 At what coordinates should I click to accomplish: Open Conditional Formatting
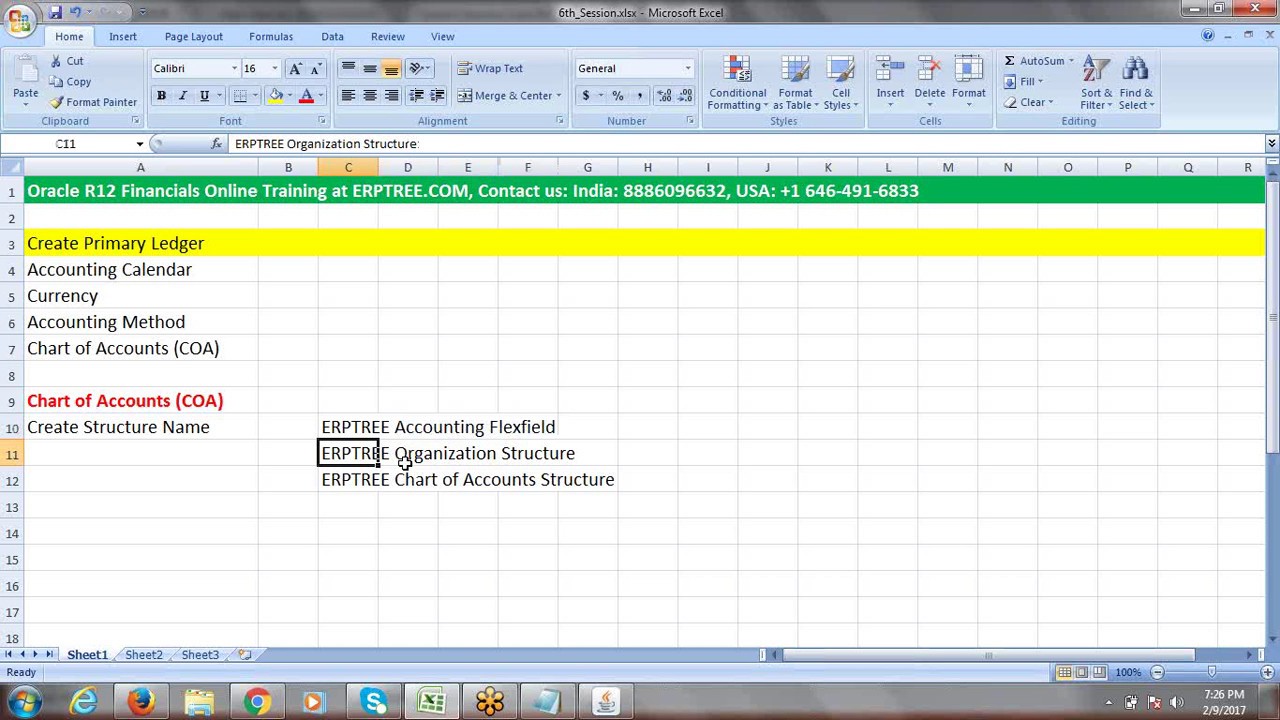[x=738, y=83]
